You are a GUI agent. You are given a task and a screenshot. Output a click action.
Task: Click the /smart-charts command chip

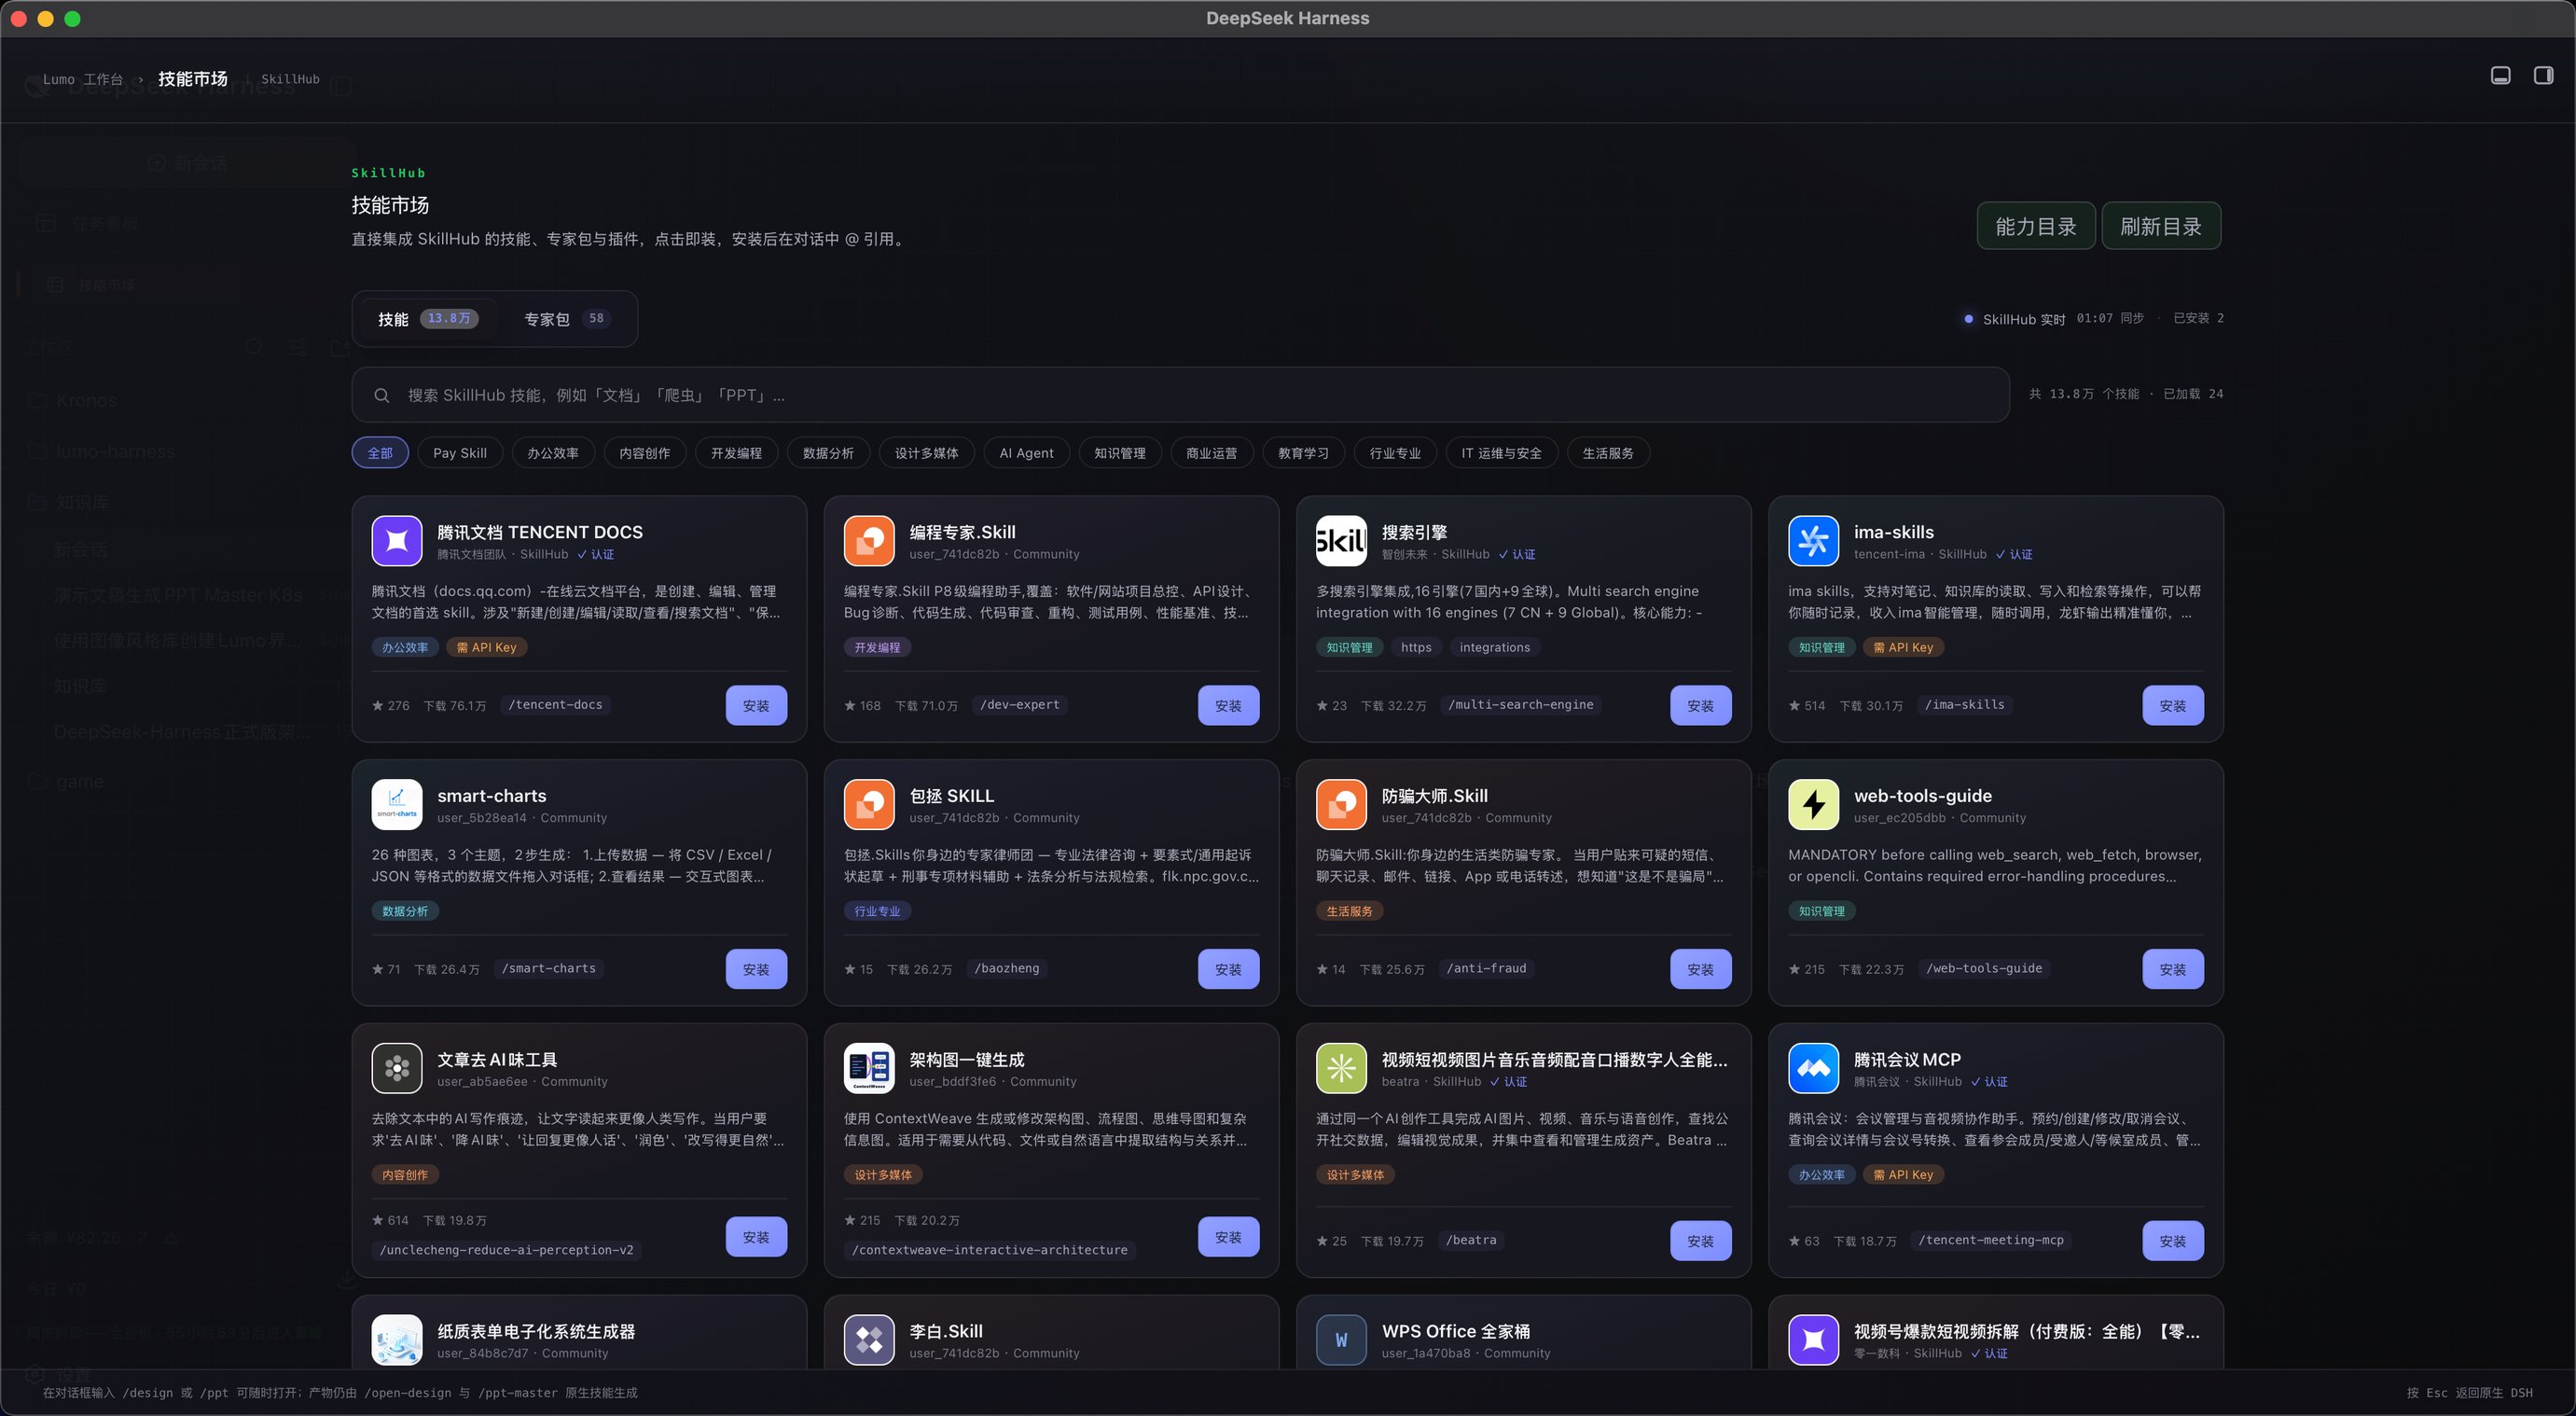pos(549,969)
